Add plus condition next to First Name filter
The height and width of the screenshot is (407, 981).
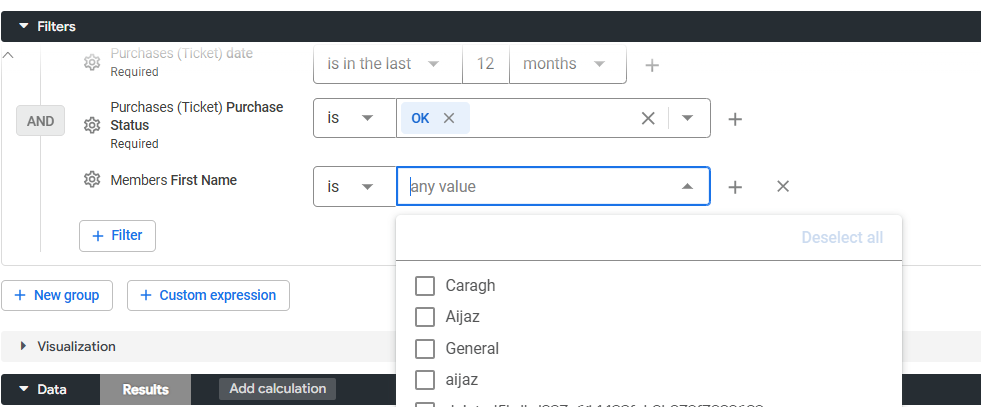(735, 186)
